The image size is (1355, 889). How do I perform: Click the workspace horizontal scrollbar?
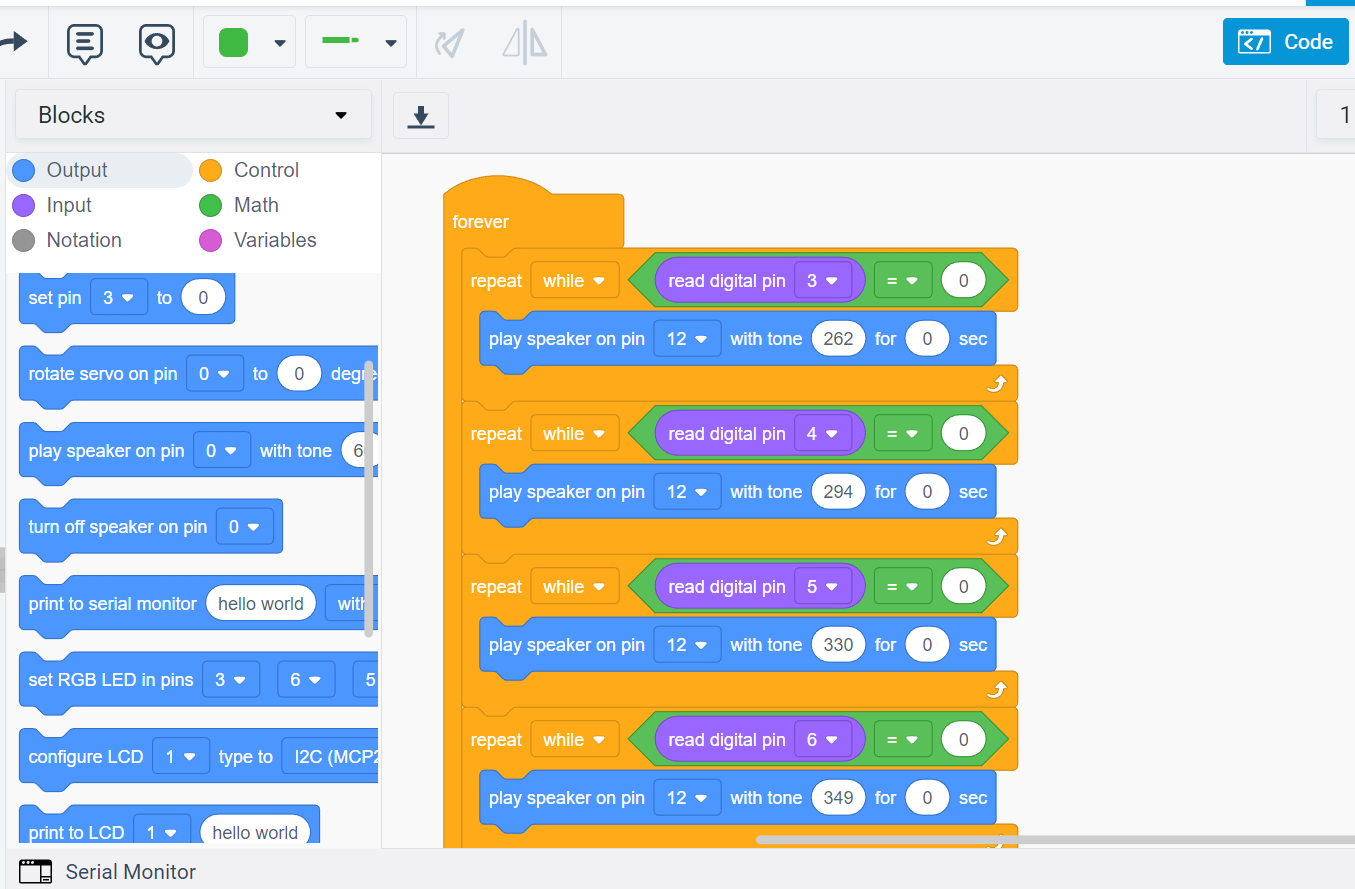point(1055,840)
